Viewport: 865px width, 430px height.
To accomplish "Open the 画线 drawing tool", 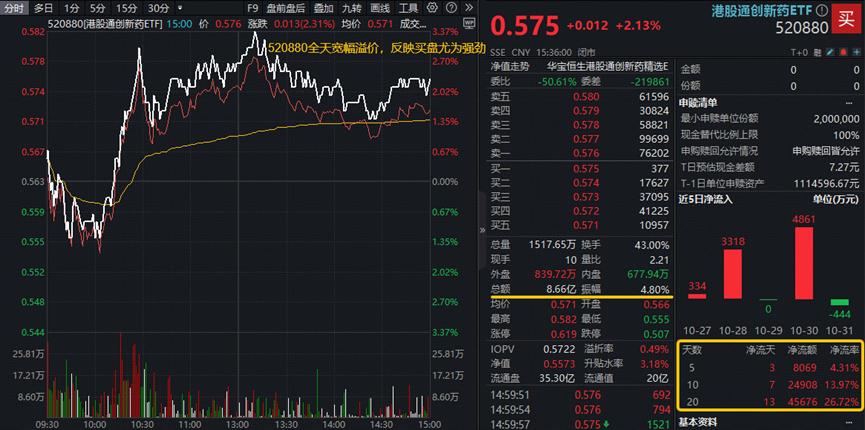I will 380,8.
